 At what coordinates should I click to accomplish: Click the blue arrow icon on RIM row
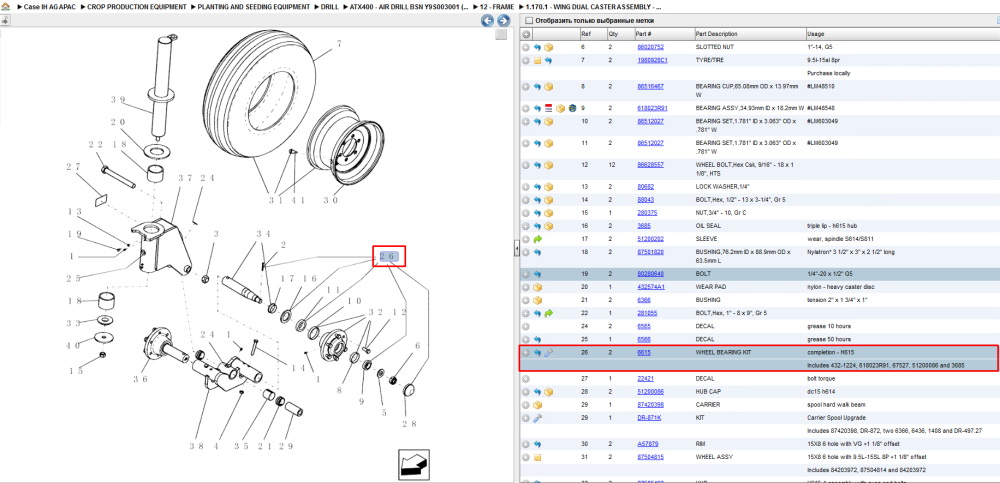coord(537,444)
